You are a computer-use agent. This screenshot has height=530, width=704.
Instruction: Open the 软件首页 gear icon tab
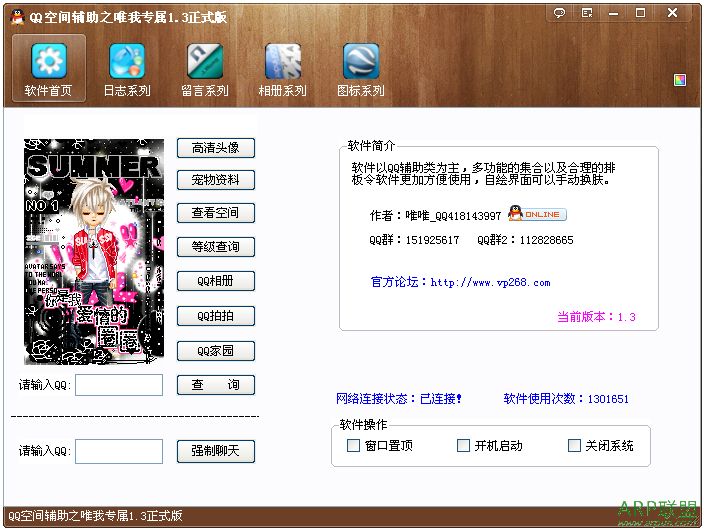pyautogui.click(x=48, y=68)
